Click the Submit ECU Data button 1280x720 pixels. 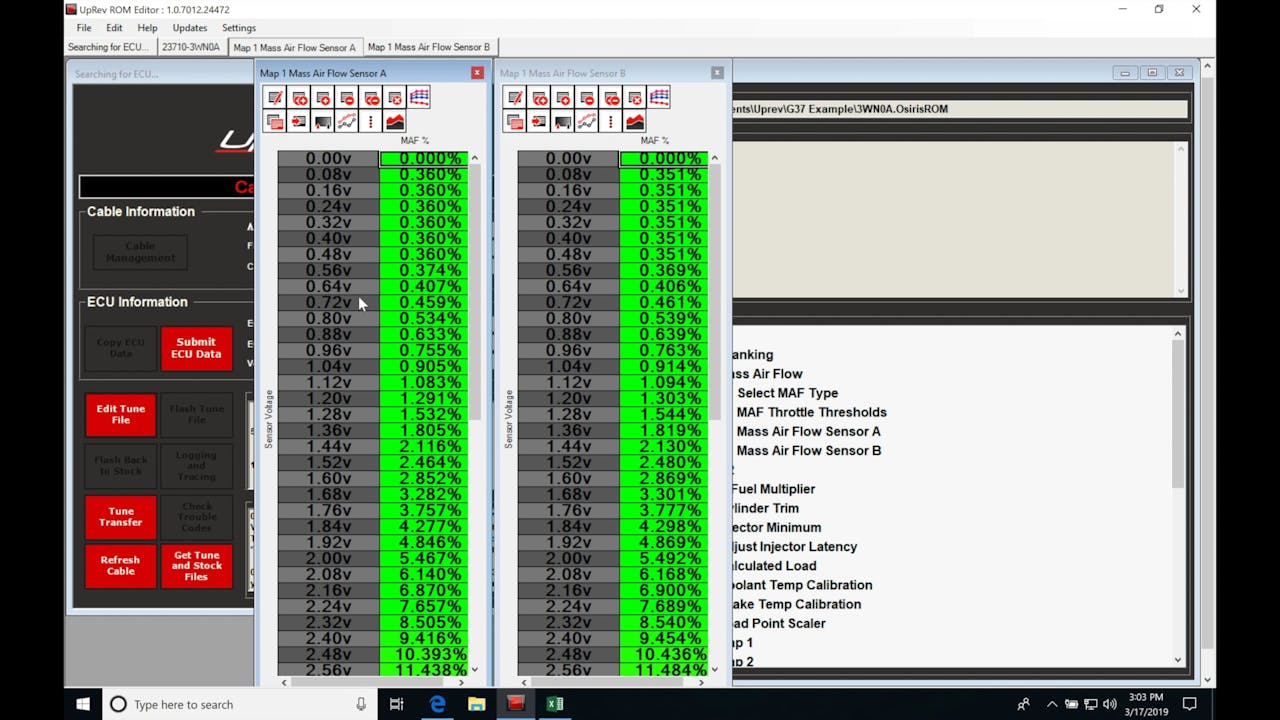[196, 348]
